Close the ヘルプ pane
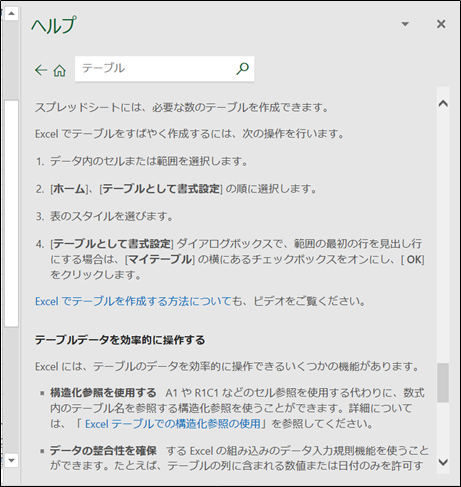This screenshot has height=487, width=461. tap(441, 24)
